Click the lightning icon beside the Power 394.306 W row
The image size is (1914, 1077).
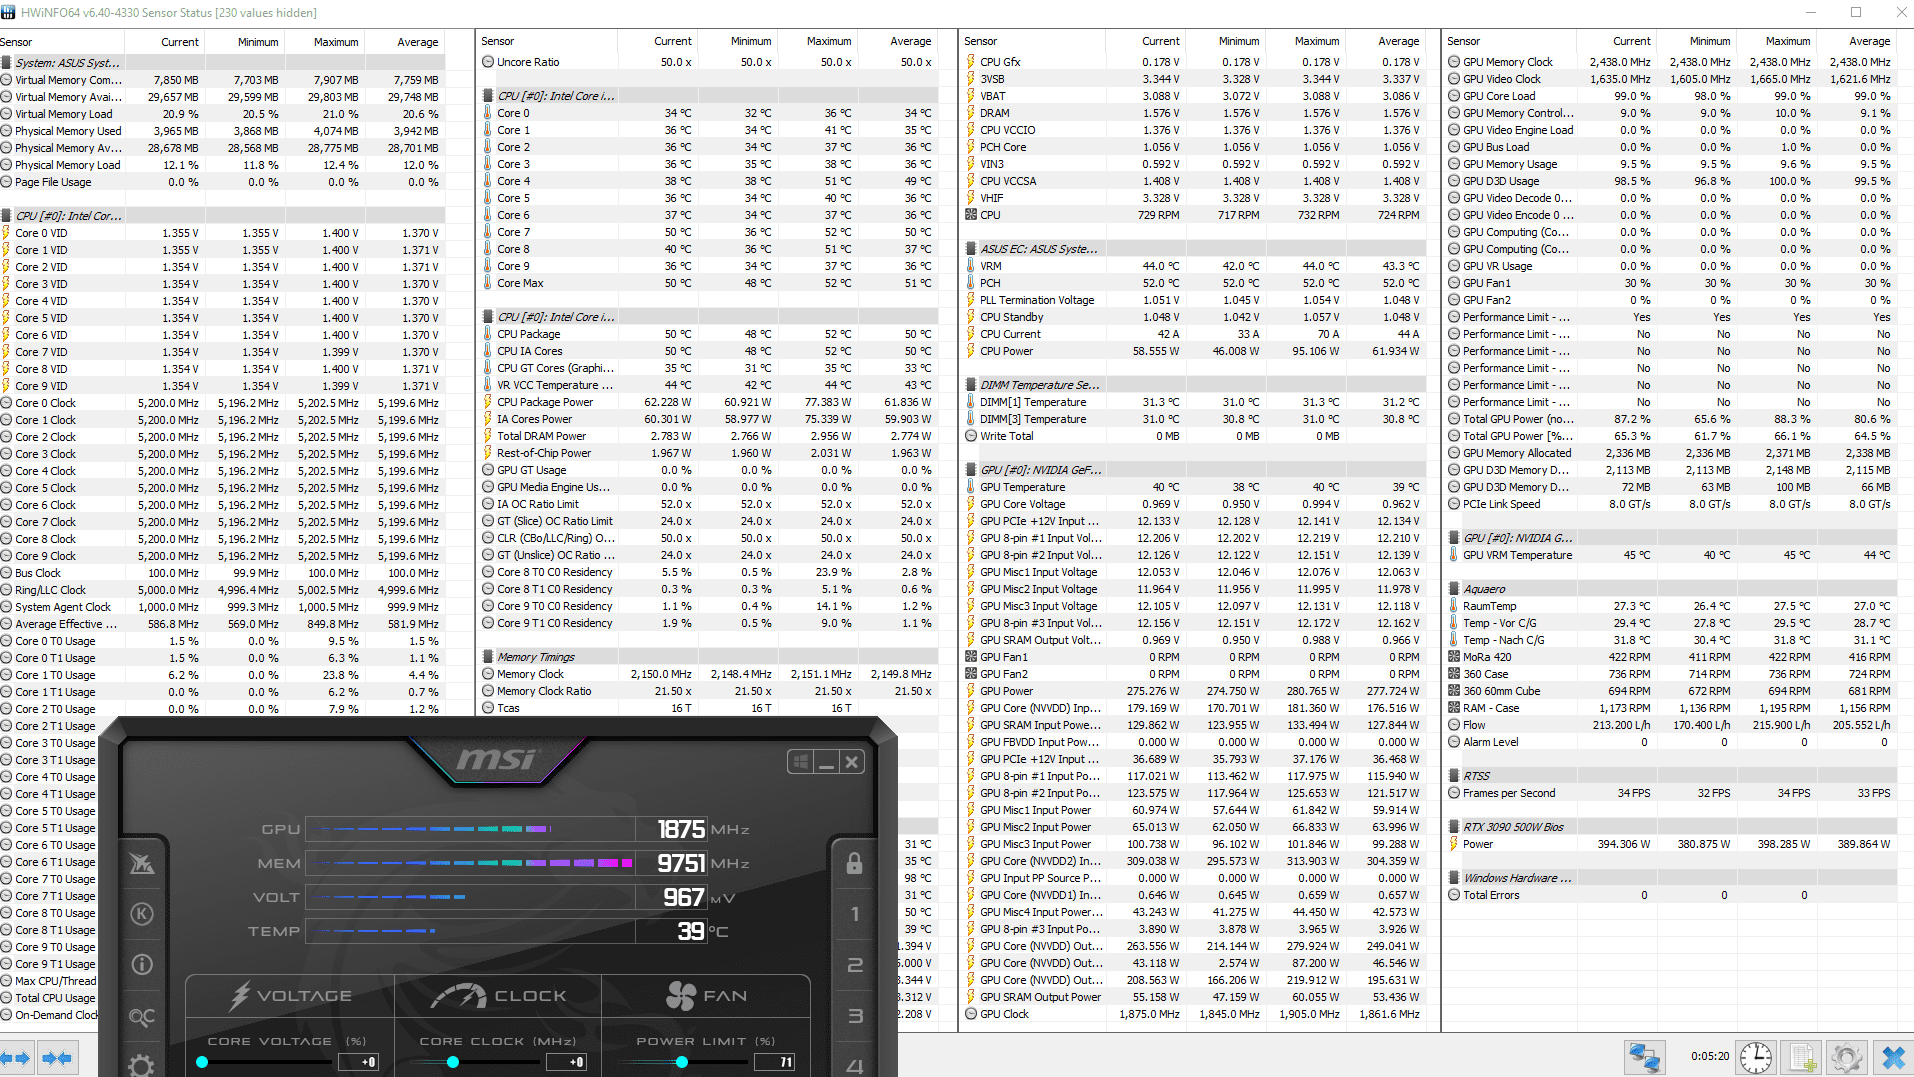1454,844
